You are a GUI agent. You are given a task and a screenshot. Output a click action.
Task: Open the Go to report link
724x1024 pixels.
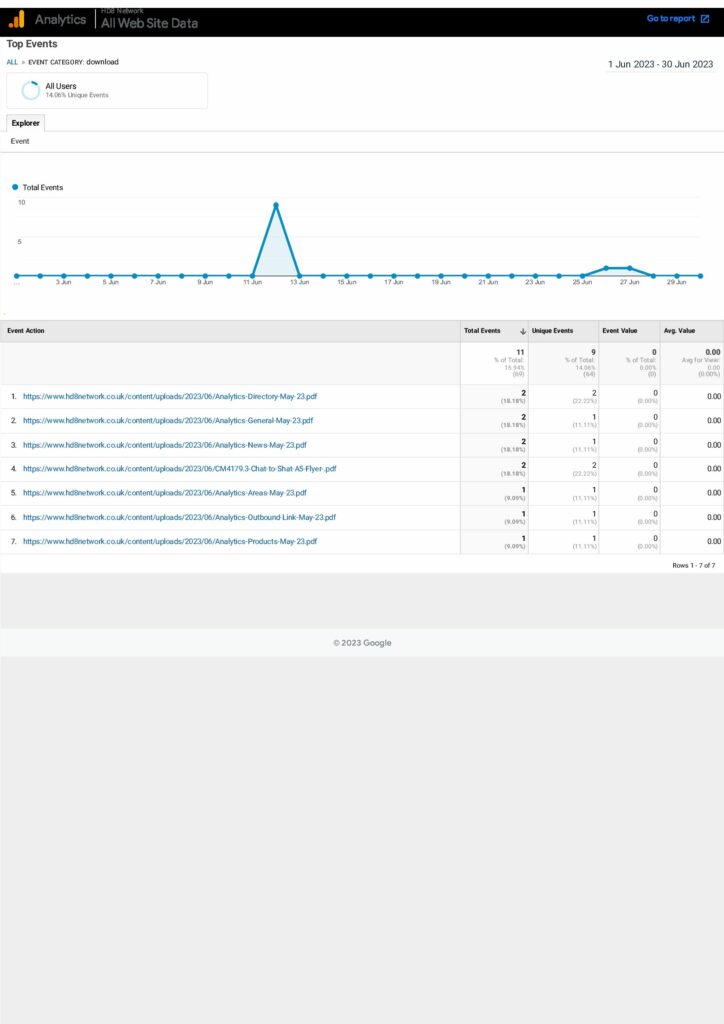point(670,19)
